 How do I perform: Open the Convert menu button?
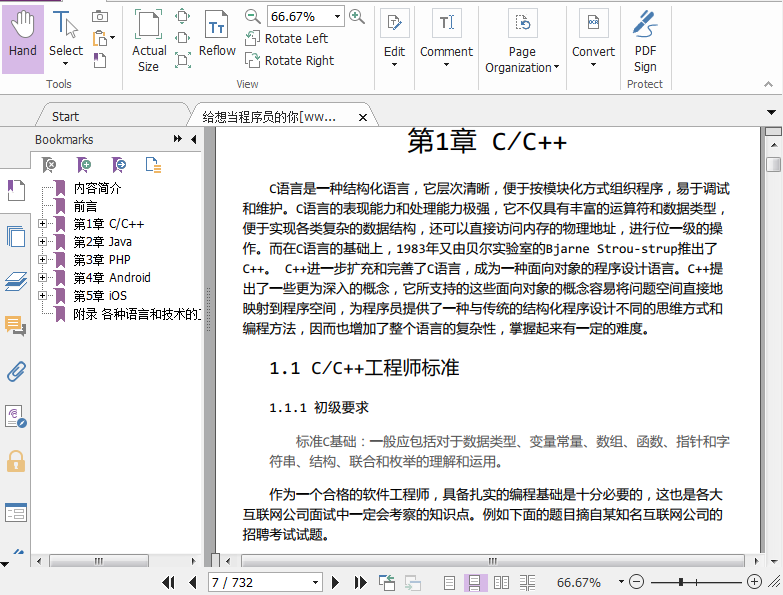(593, 38)
